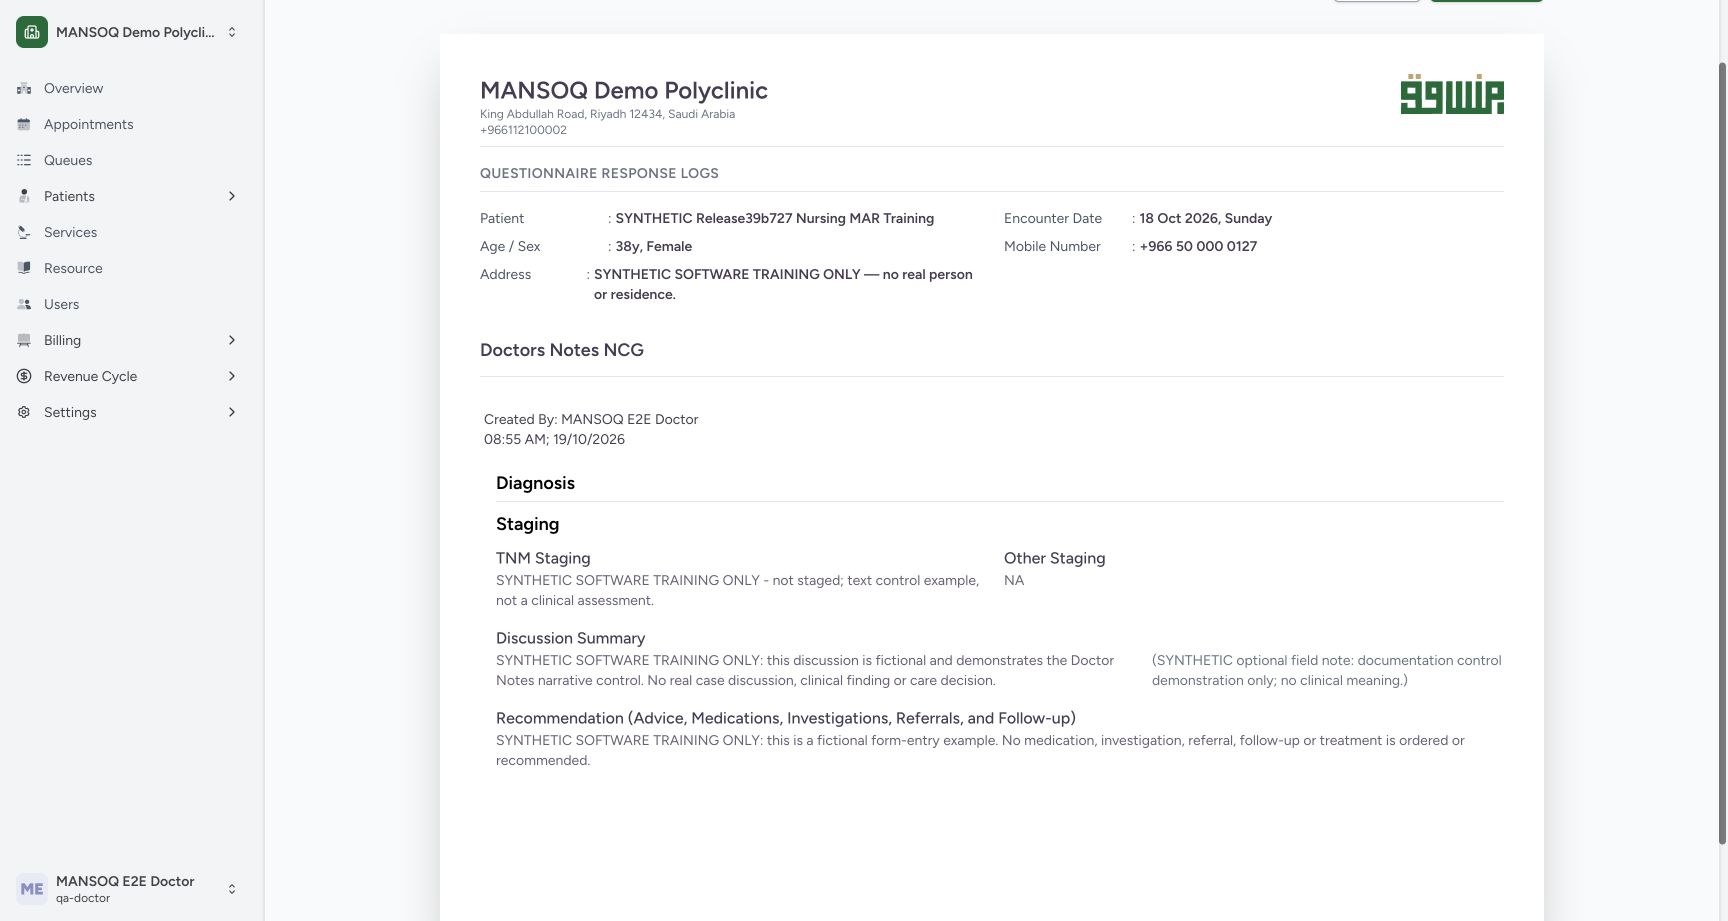Image resolution: width=1728 pixels, height=921 pixels.
Task: Select the Services menu item
Action: pos(132,233)
